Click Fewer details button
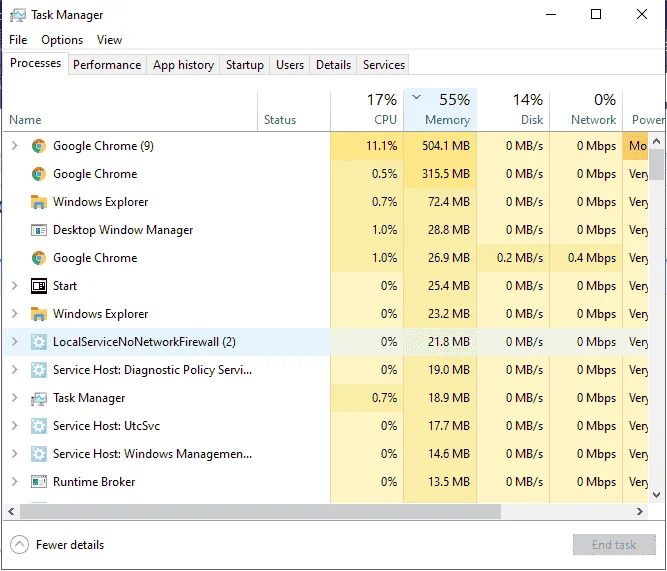This screenshot has width=667, height=571. (57, 545)
